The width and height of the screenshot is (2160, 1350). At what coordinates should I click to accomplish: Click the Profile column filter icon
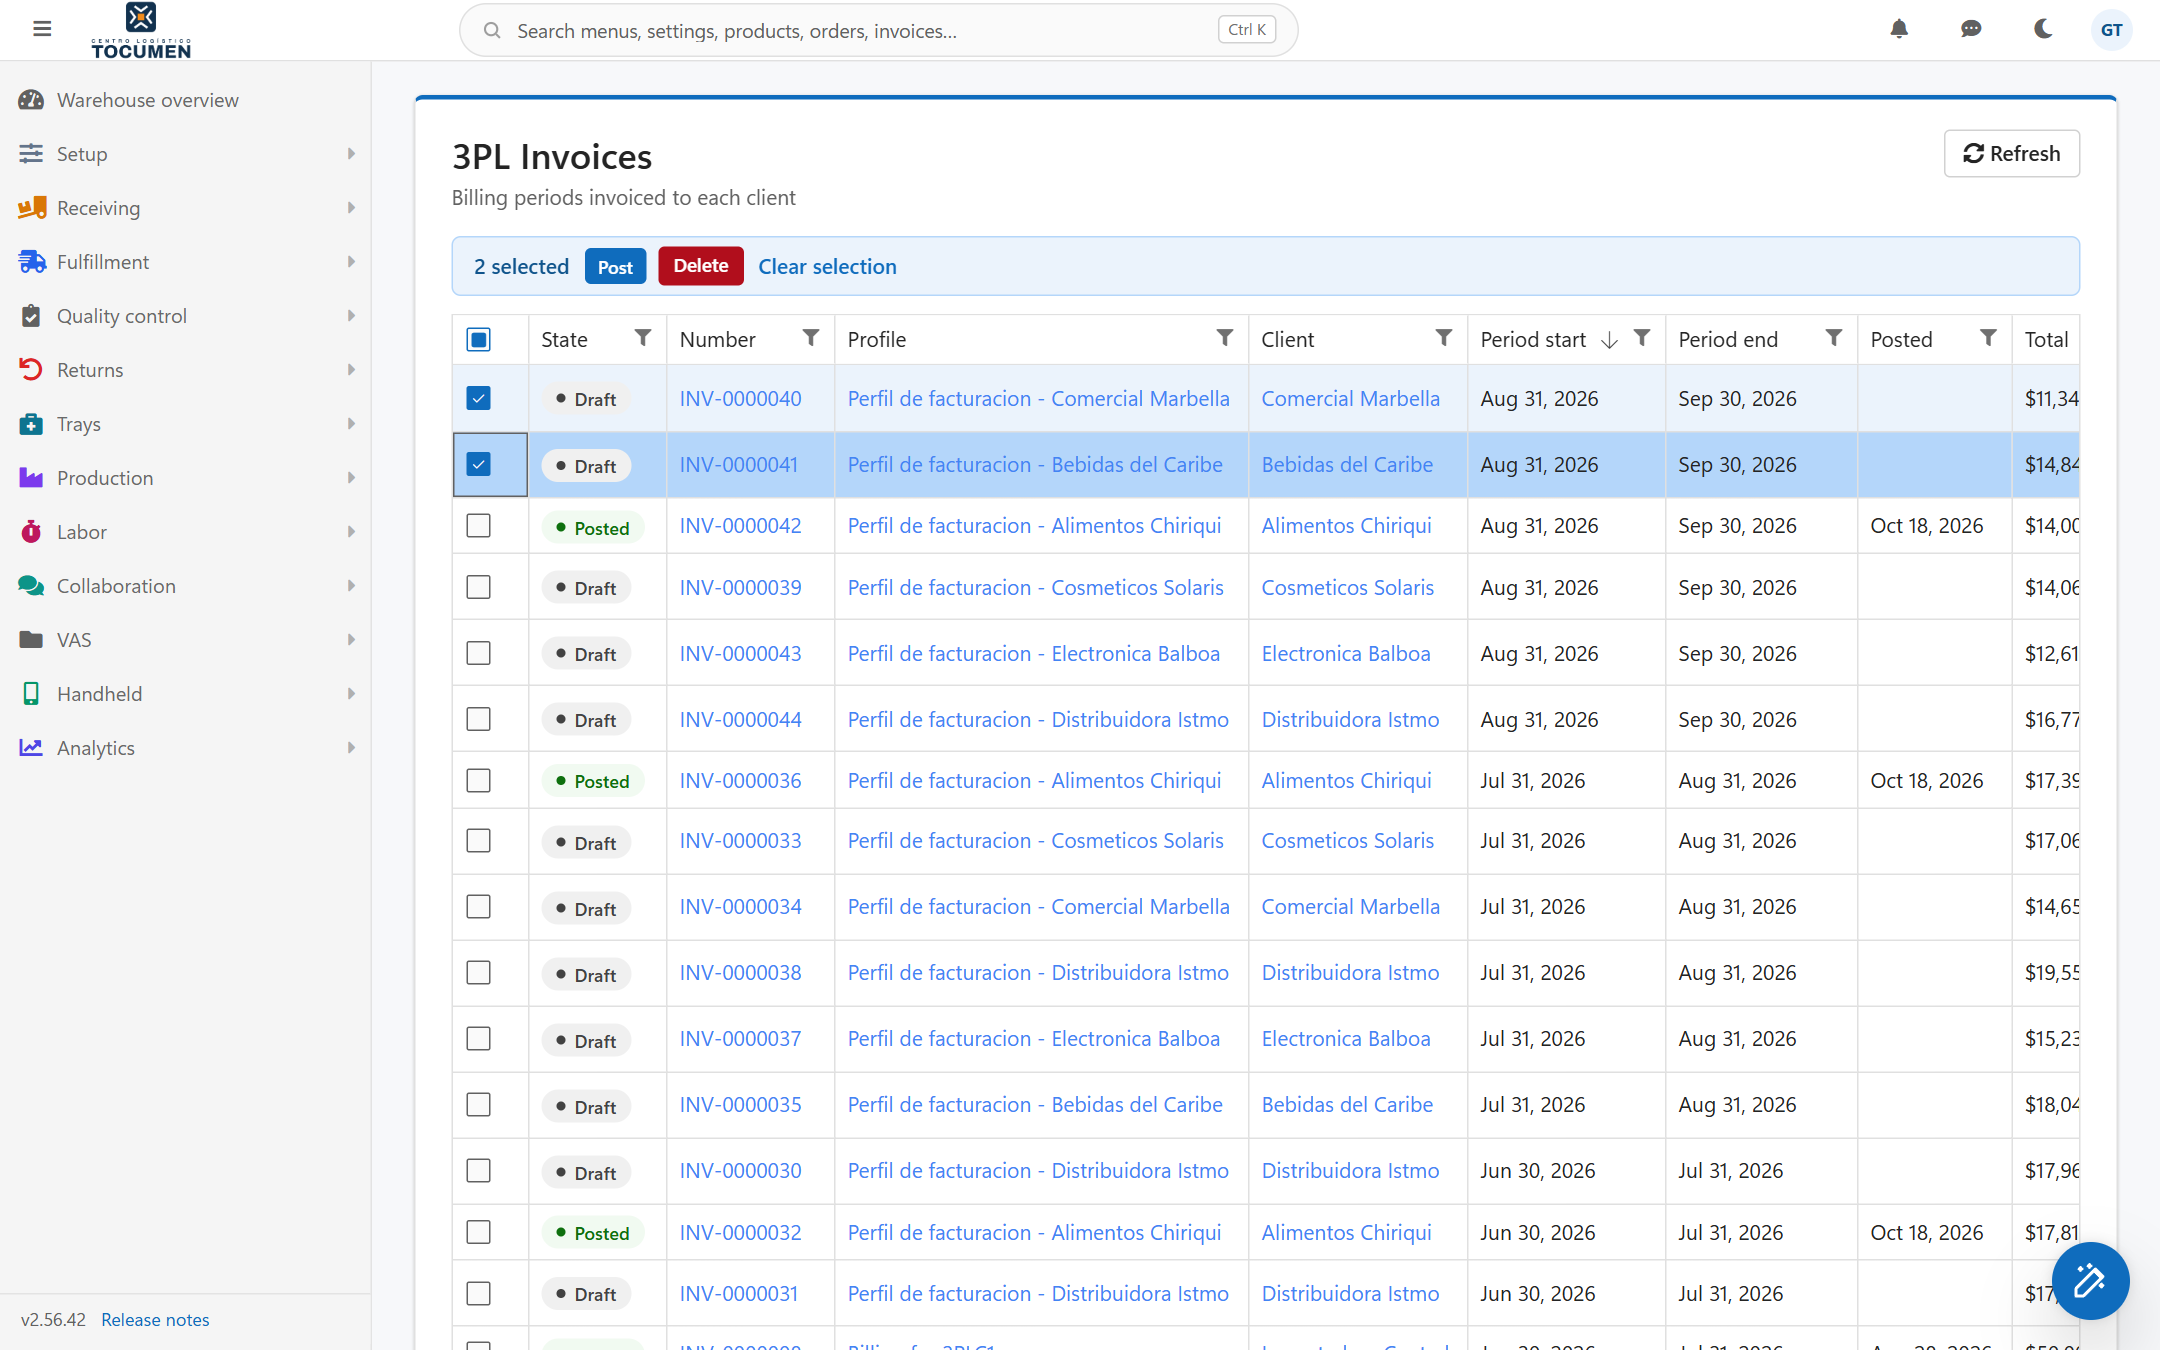click(x=1224, y=338)
